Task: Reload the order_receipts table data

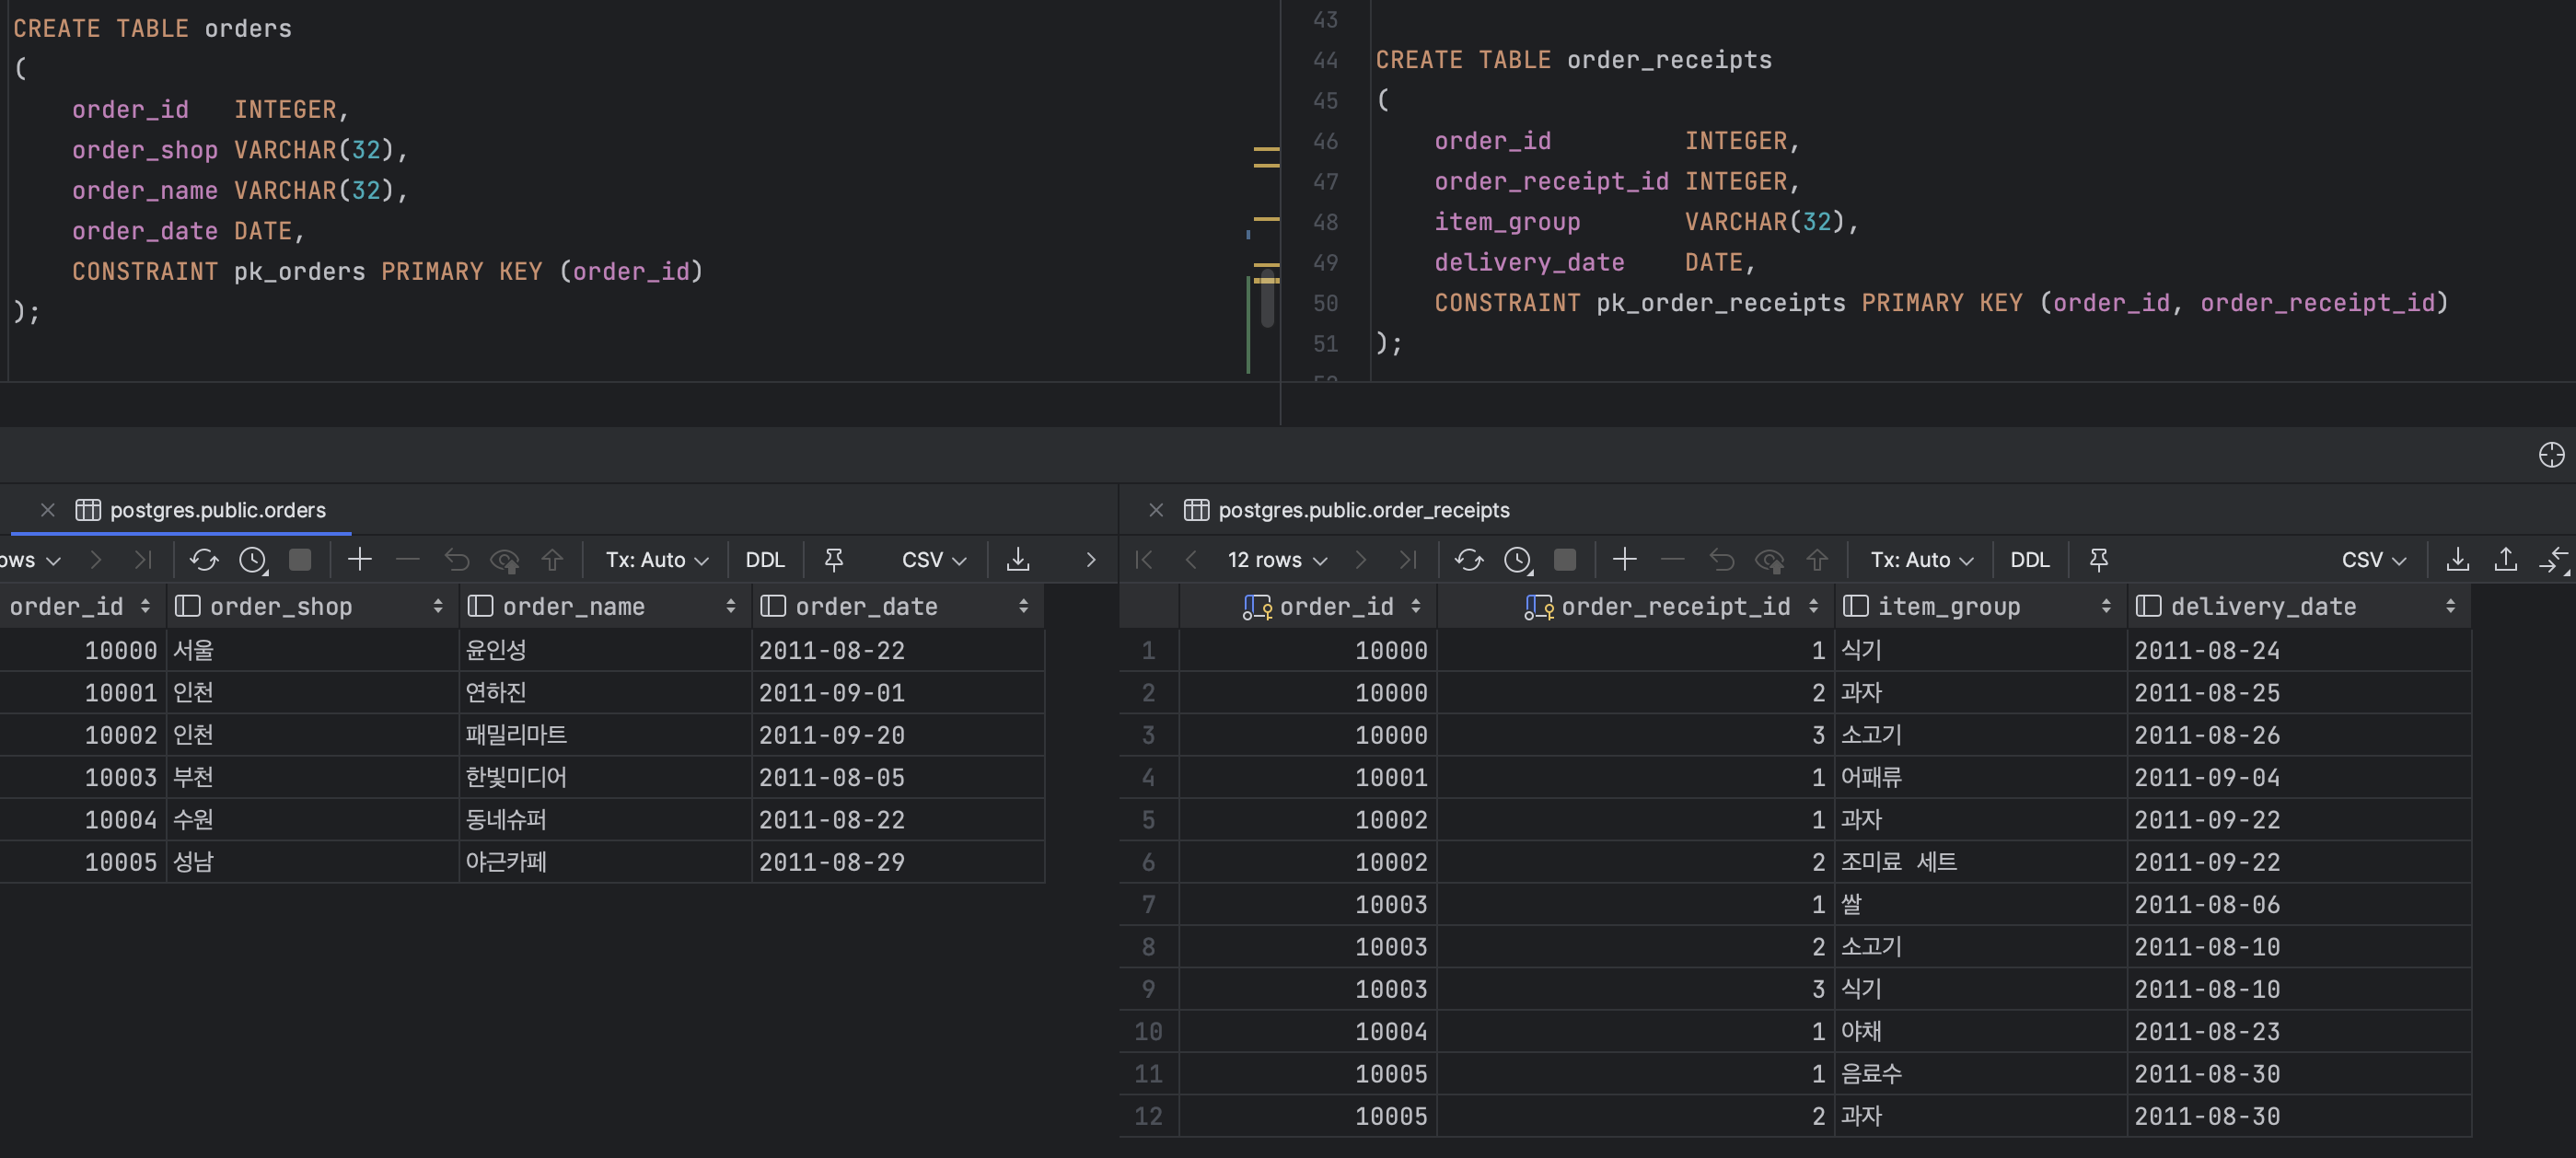Action: click(1469, 560)
